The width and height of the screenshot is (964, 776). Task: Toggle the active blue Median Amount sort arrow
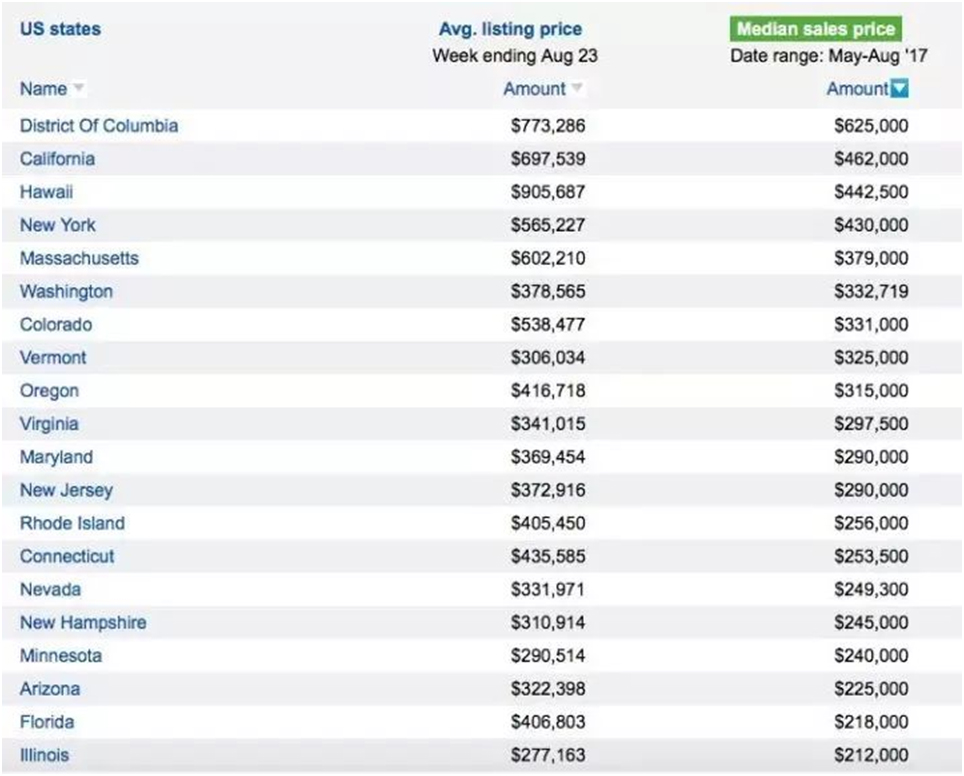(x=899, y=89)
